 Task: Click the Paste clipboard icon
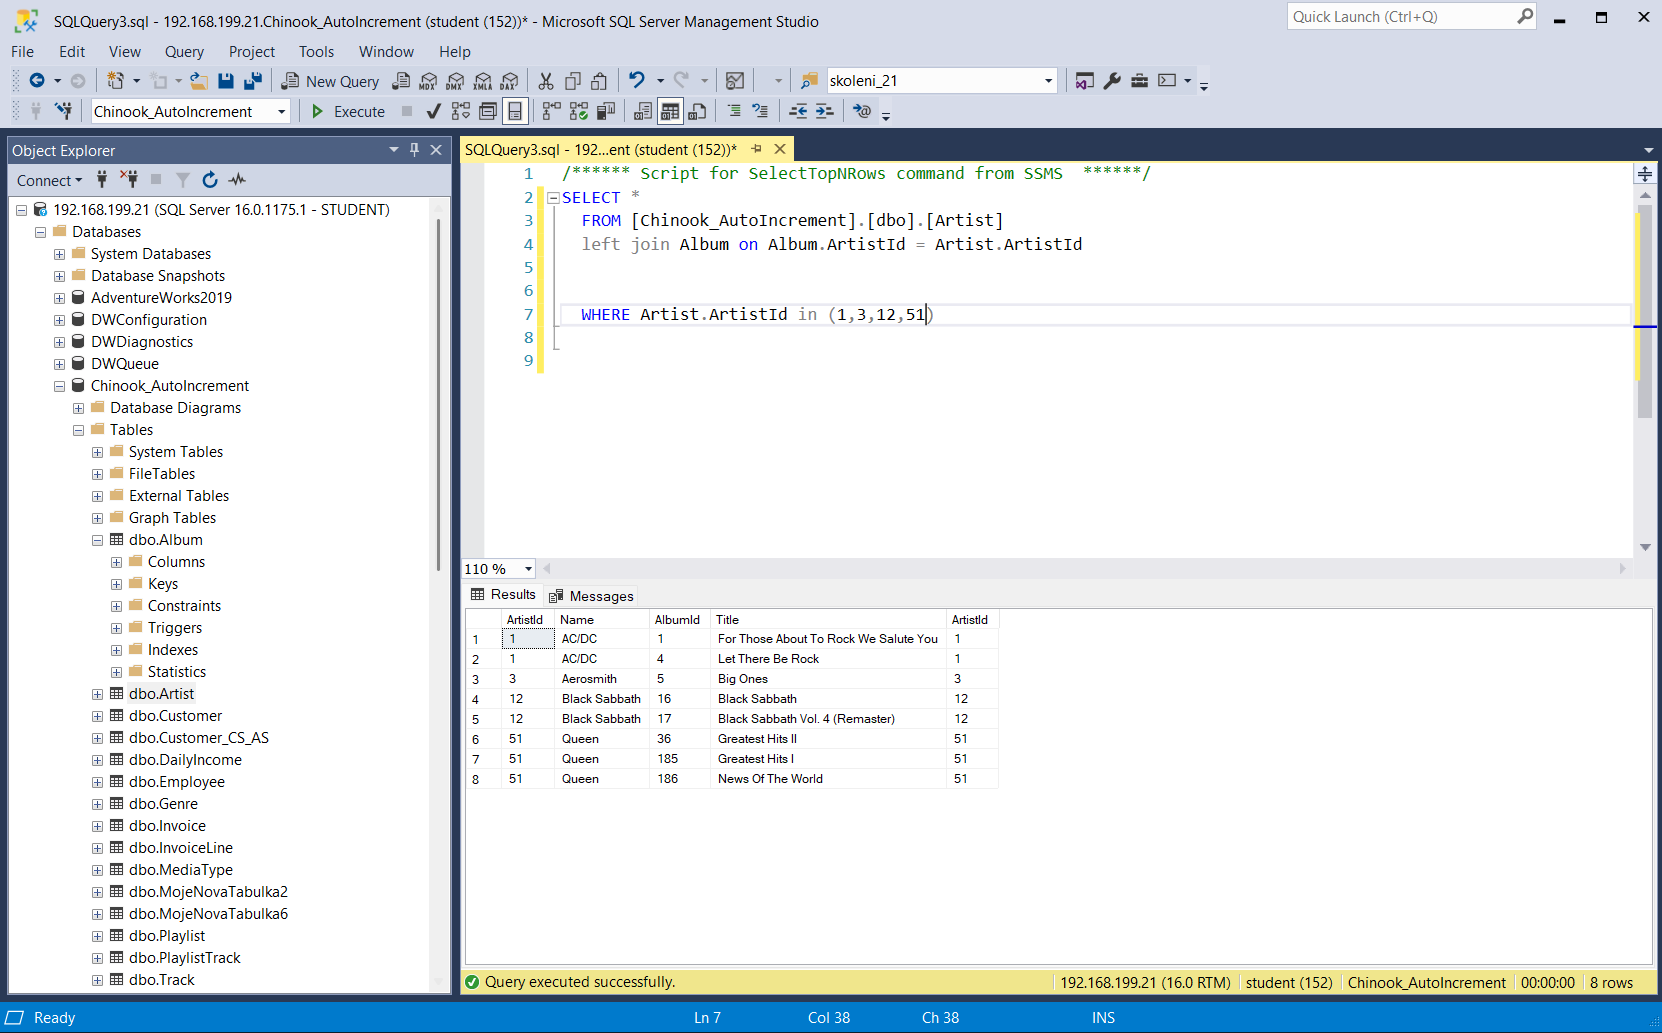[x=599, y=81]
